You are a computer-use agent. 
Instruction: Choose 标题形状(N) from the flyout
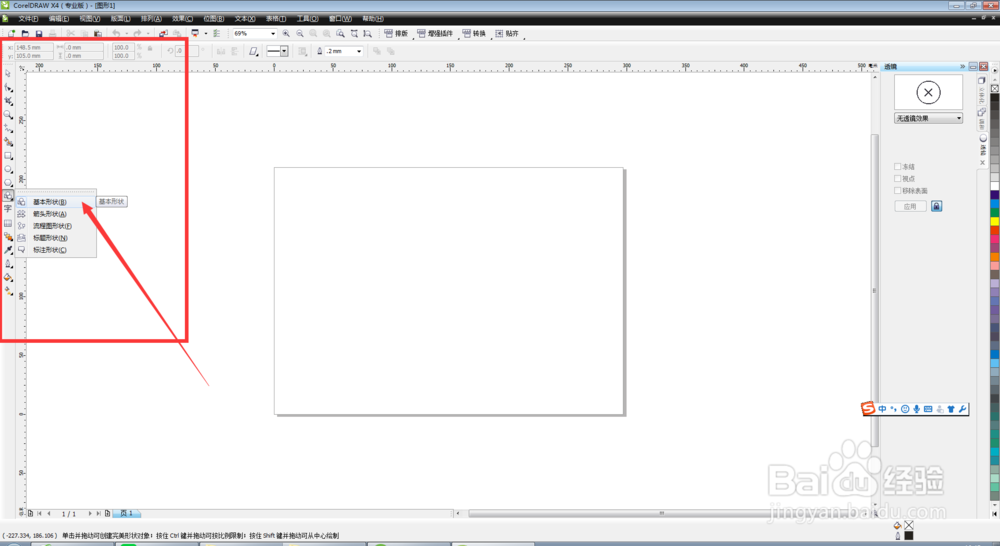[x=55, y=238]
